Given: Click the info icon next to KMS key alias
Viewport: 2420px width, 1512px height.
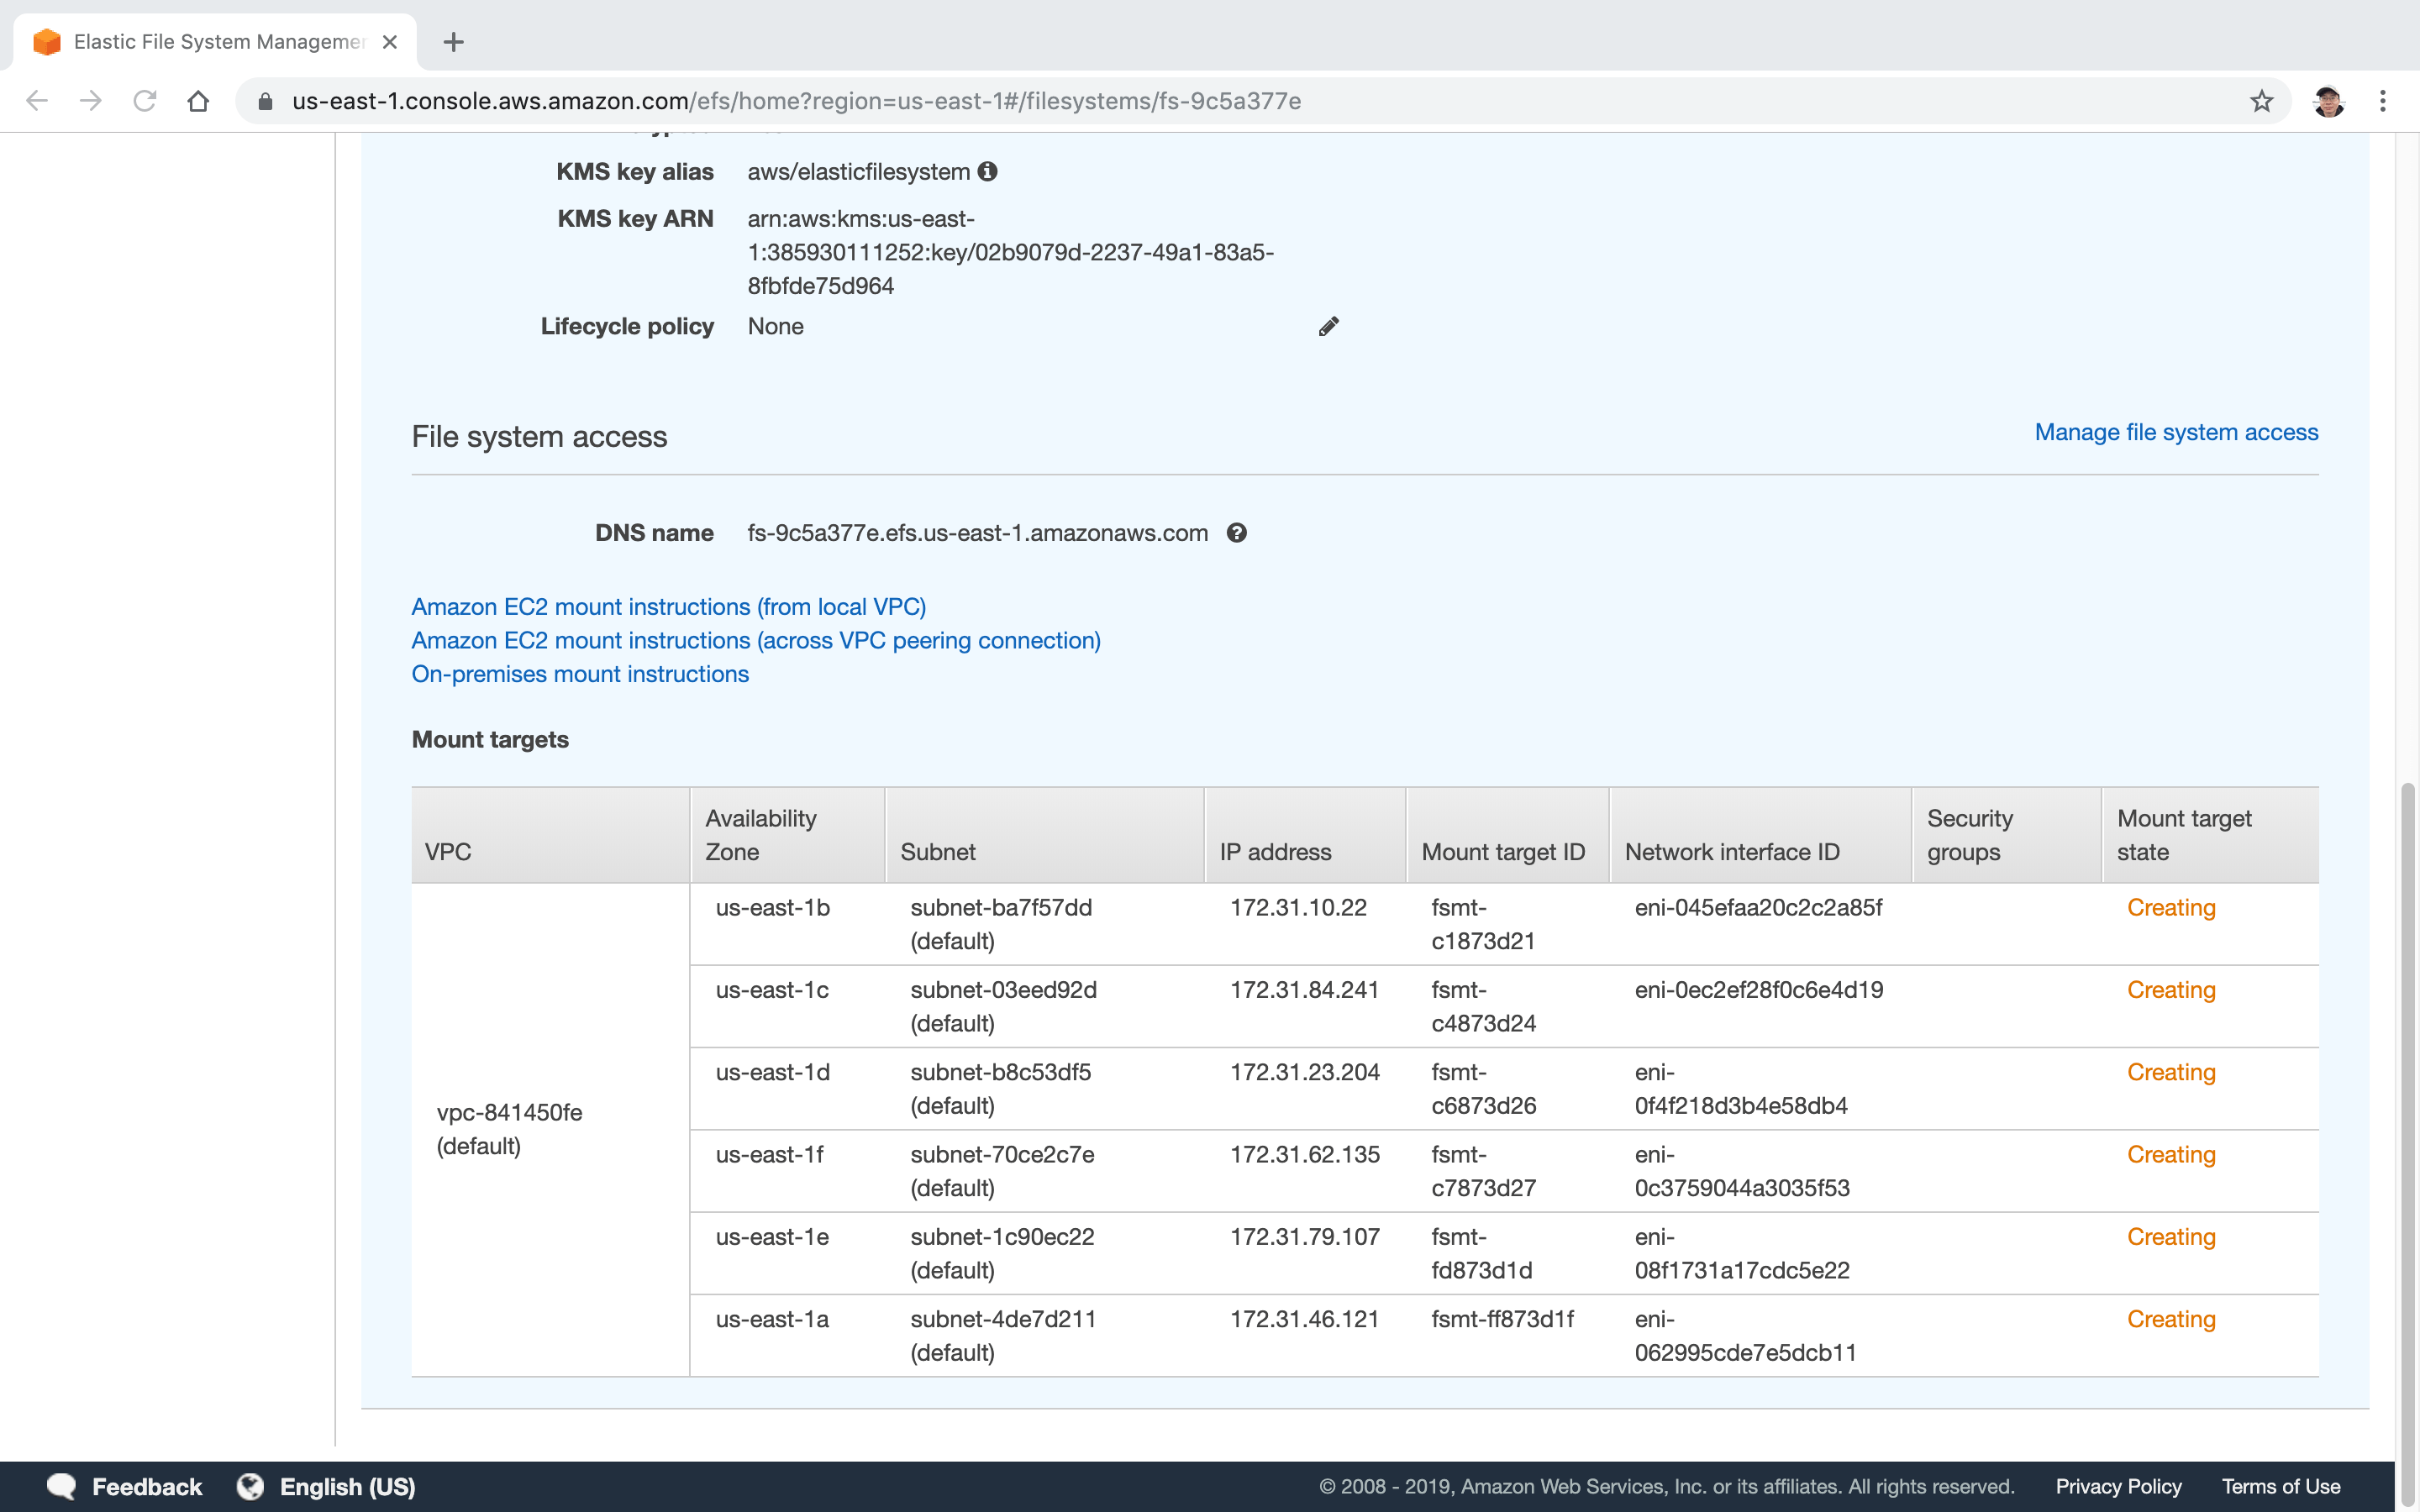Looking at the screenshot, I should tap(988, 171).
